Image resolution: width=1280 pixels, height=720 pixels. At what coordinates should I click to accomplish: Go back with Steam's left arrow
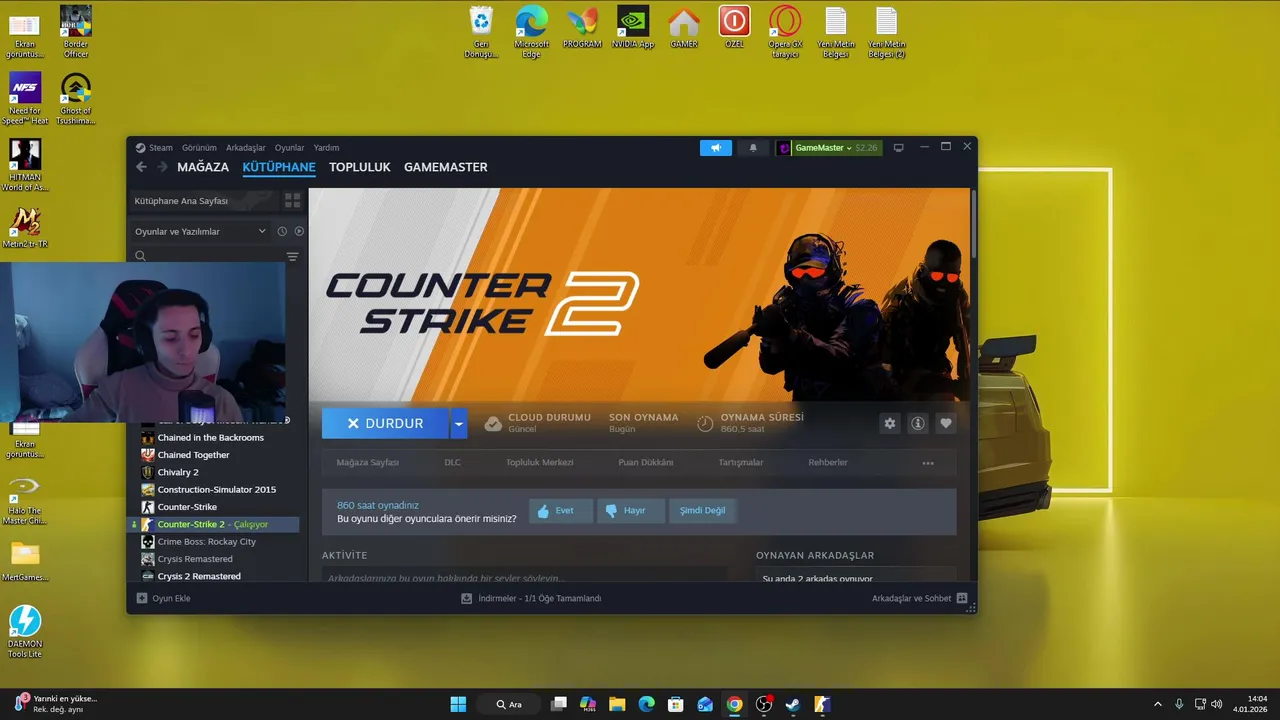coord(141,167)
